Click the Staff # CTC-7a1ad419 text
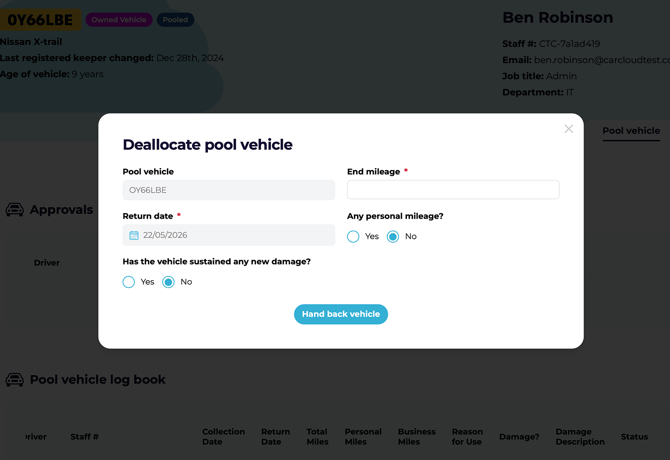670x460 pixels. click(x=551, y=44)
